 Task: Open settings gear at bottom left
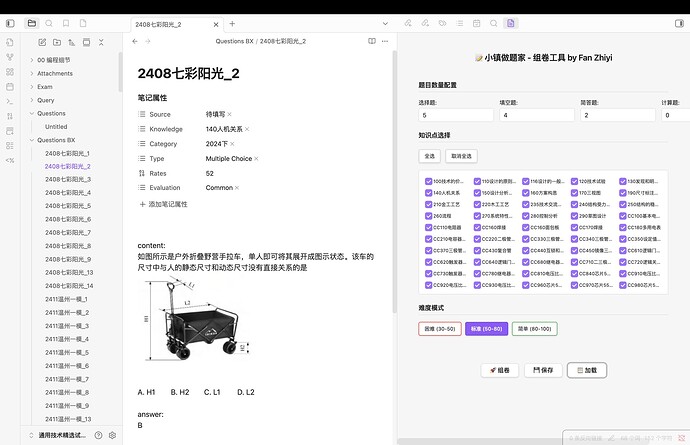113,435
